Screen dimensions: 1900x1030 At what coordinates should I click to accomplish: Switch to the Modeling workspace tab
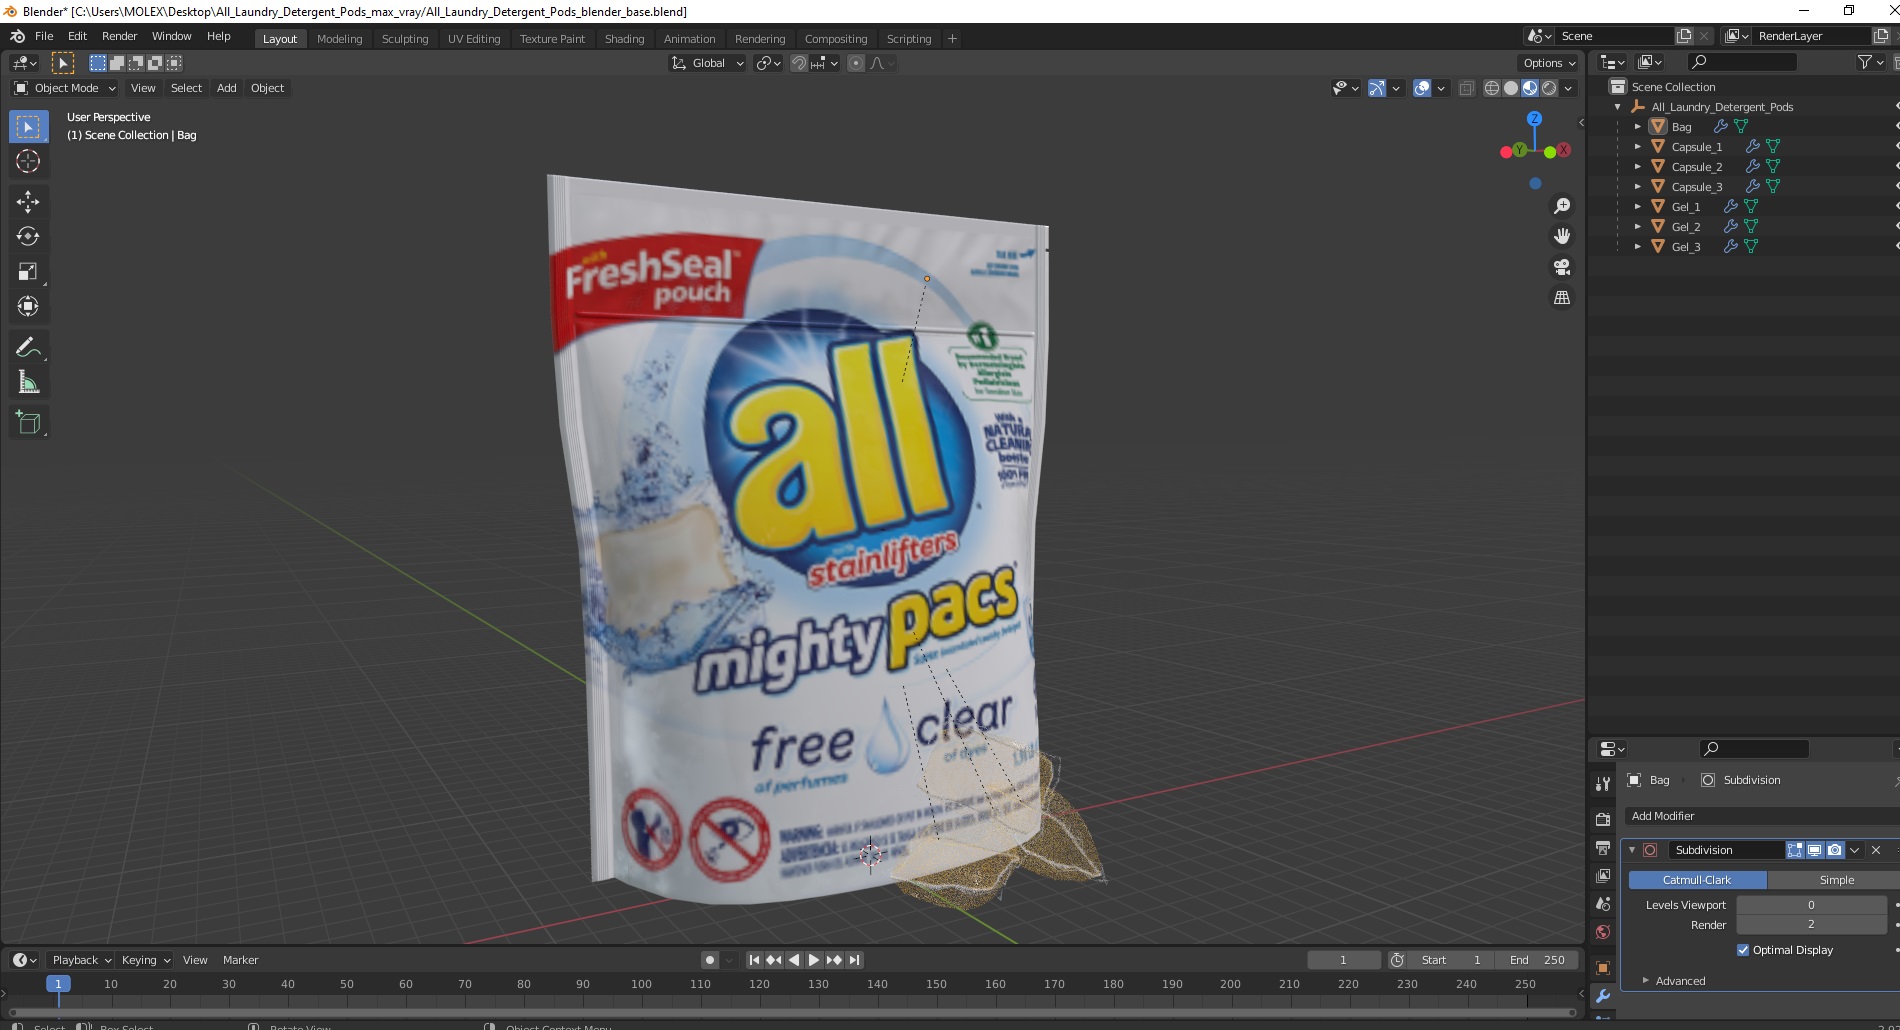pyautogui.click(x=339, y=39)
